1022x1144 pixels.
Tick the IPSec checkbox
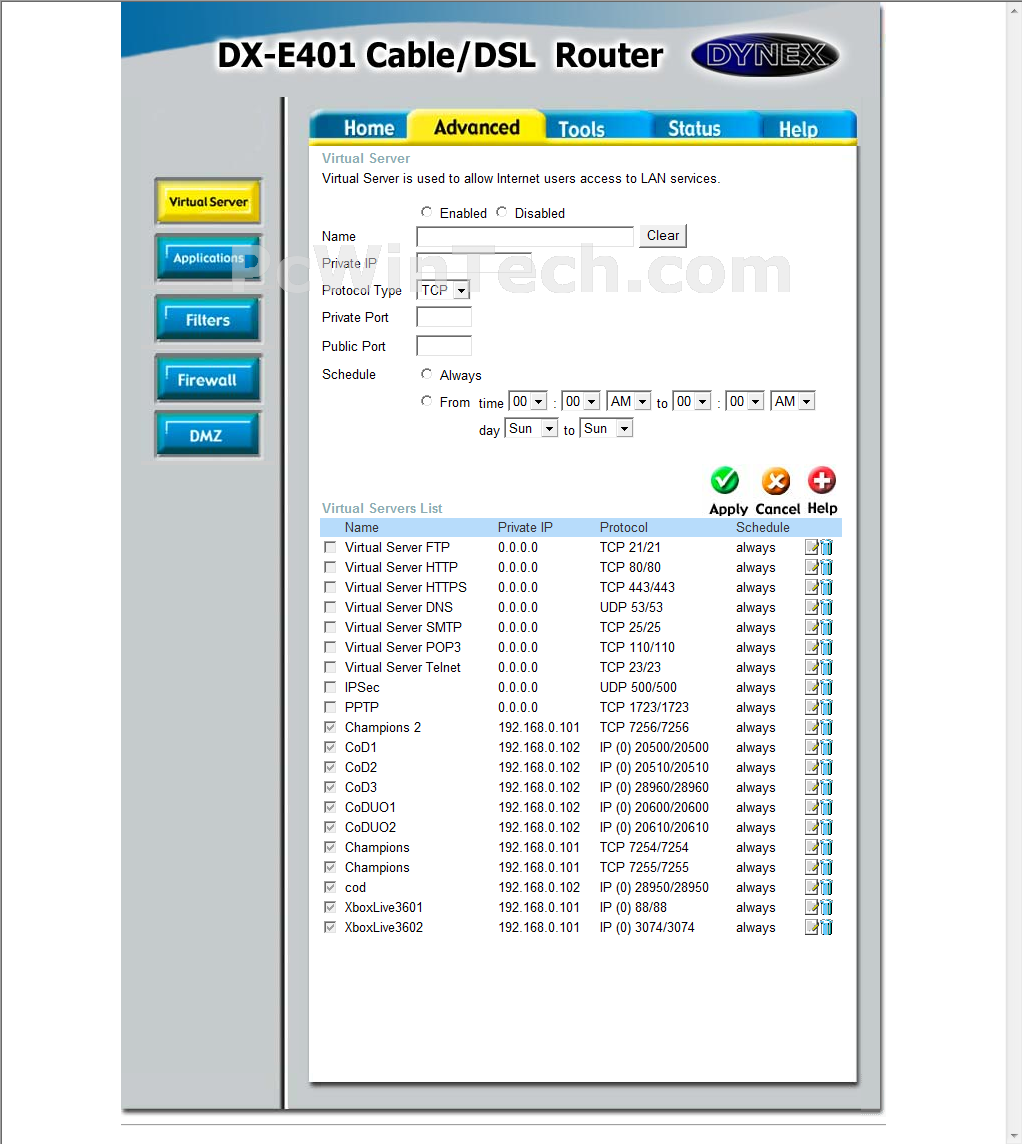[330, 687]
